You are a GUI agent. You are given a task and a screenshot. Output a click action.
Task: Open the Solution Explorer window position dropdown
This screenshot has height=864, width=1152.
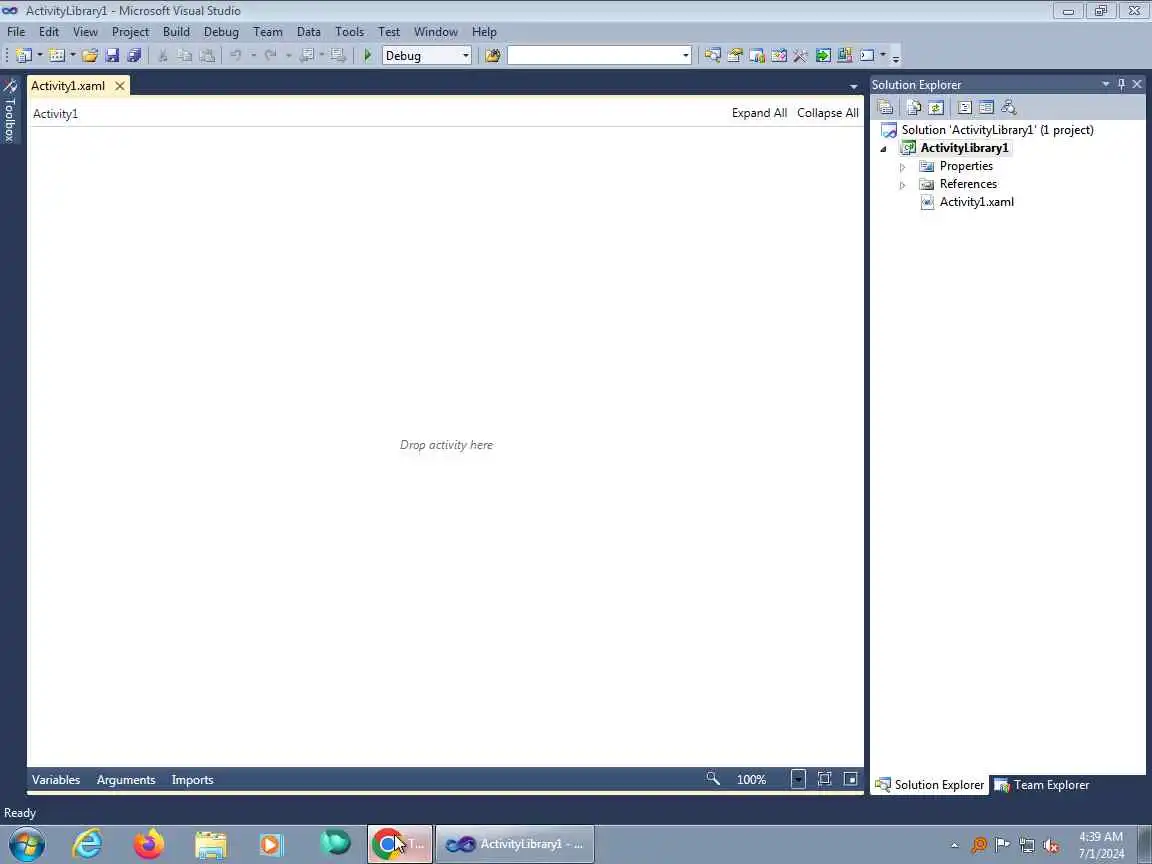coord(1105,84)
